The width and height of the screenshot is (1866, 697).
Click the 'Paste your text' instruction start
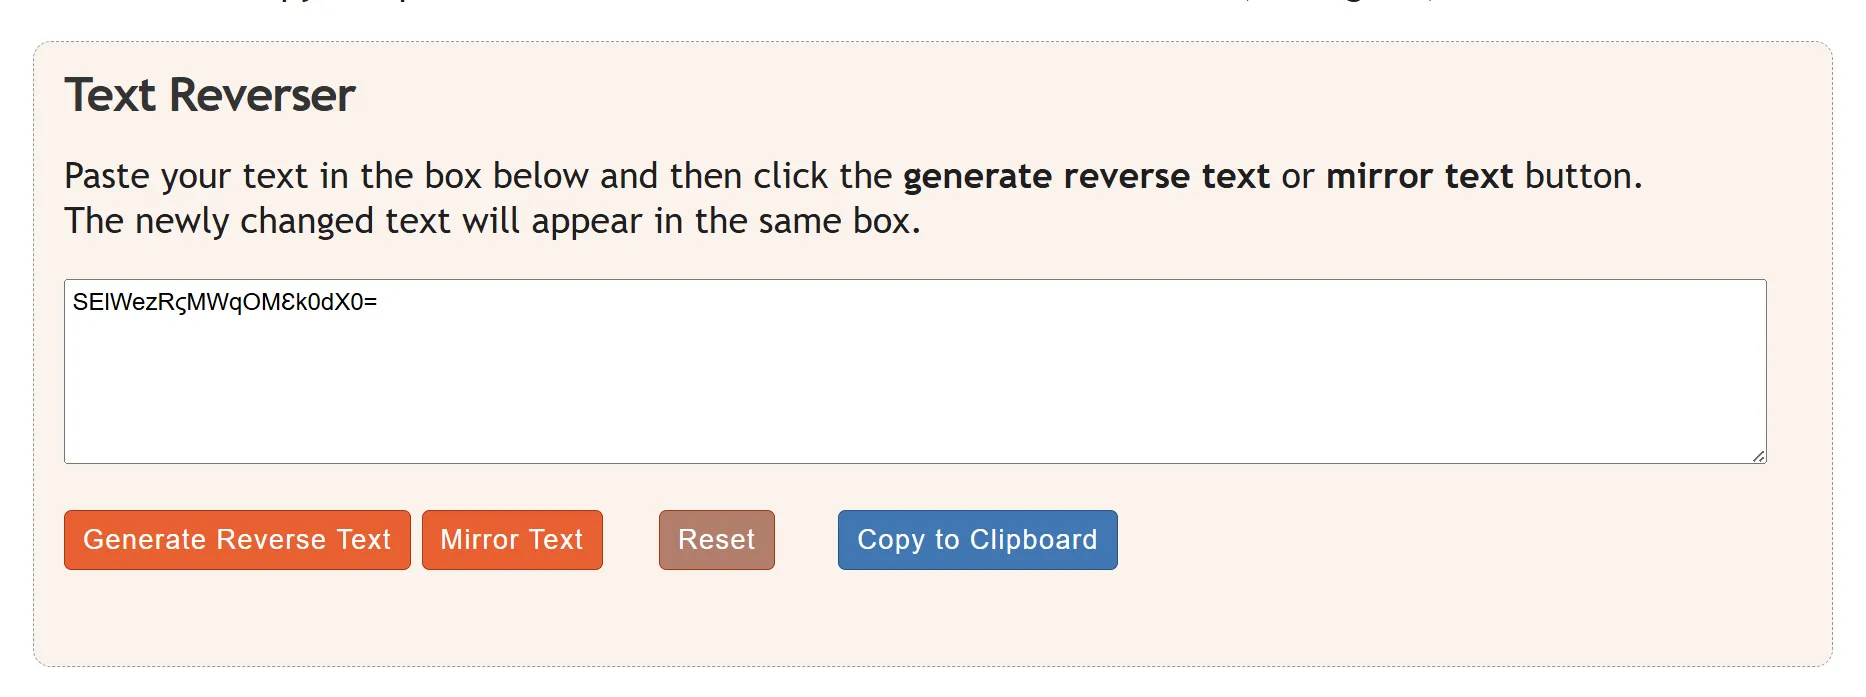(185, 177)
